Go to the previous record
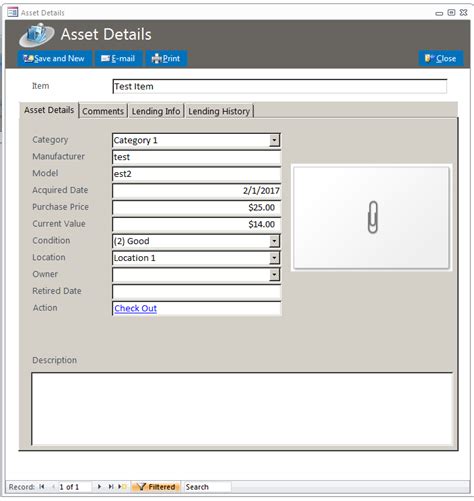 coord(53,487)
